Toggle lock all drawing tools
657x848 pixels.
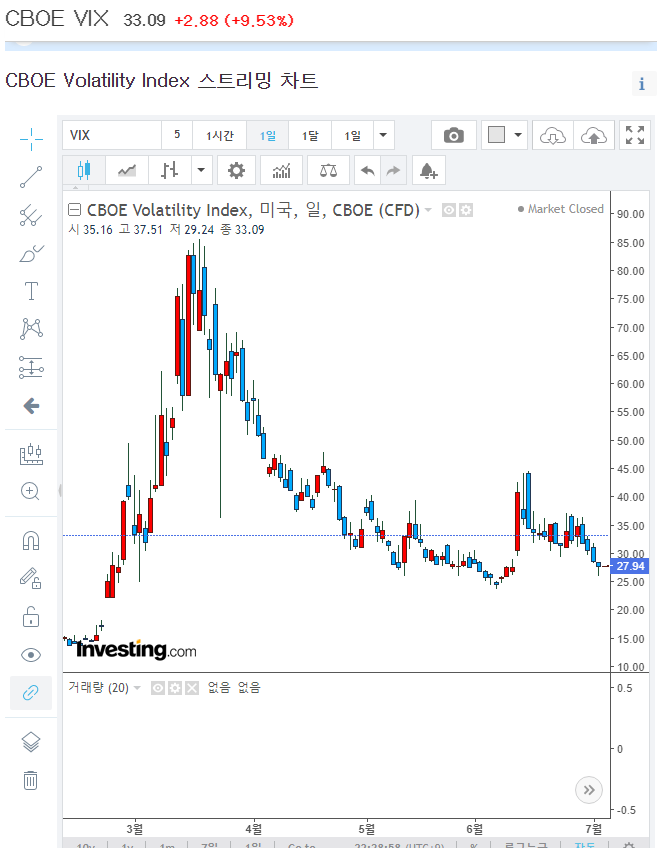(31, 617)
